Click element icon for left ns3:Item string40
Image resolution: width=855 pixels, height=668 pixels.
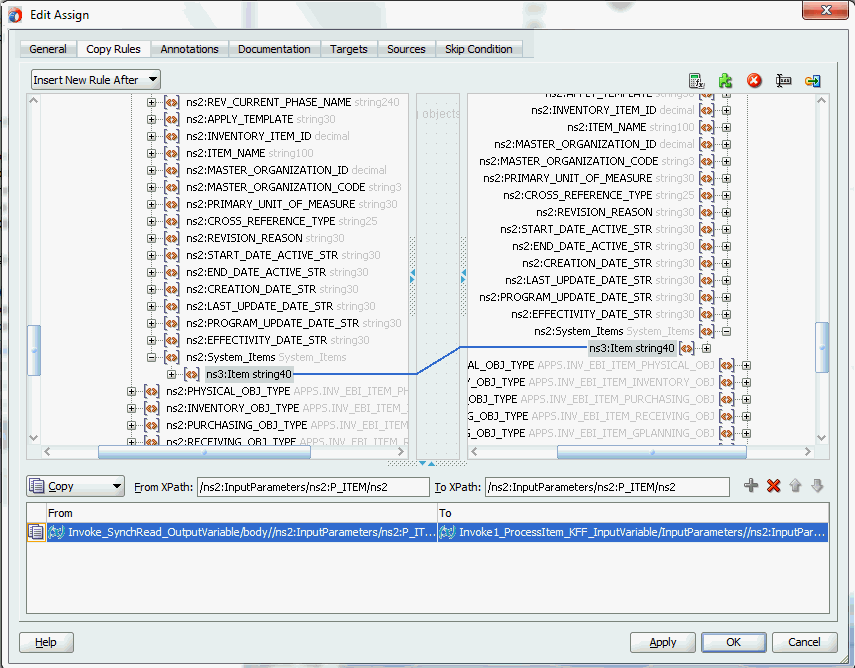tap(191, 374)
